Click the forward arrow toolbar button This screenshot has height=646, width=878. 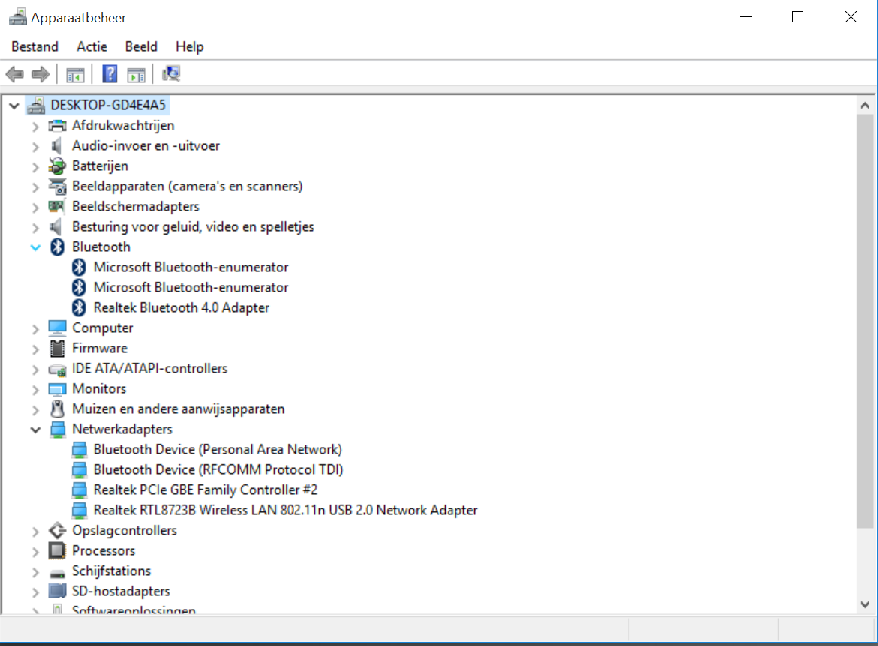click(41, 74)
